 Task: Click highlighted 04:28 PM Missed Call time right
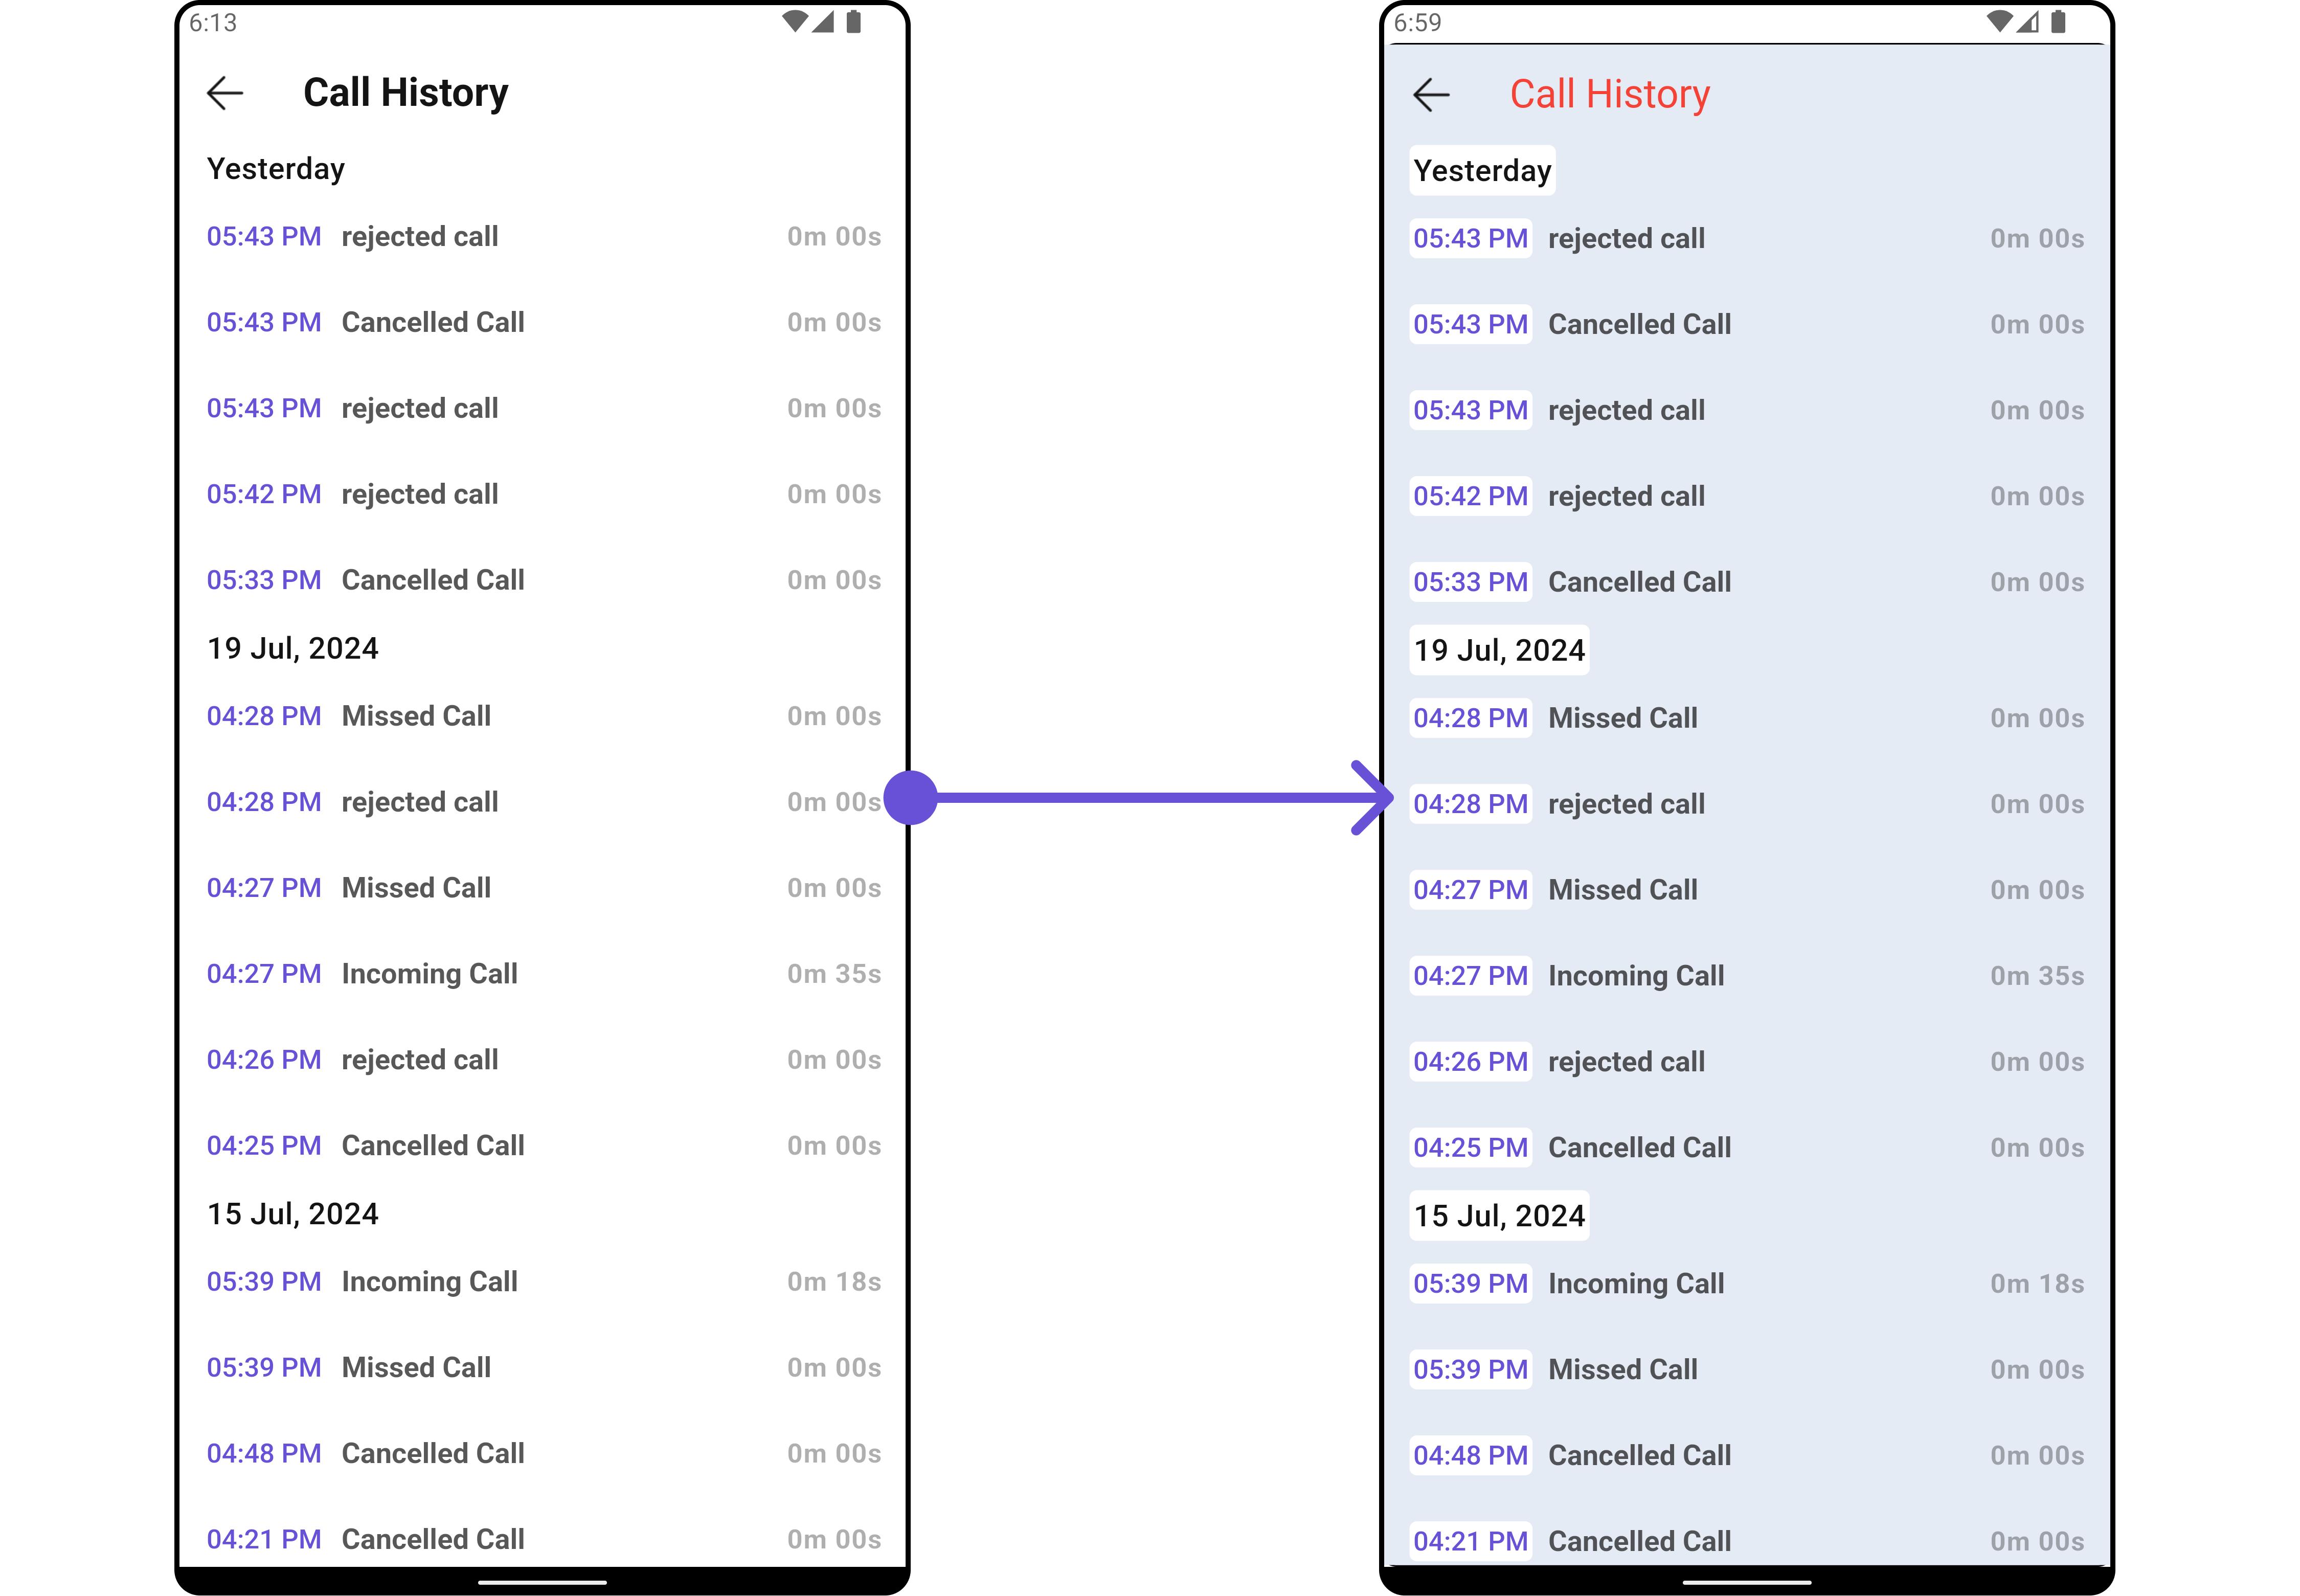1470,718
